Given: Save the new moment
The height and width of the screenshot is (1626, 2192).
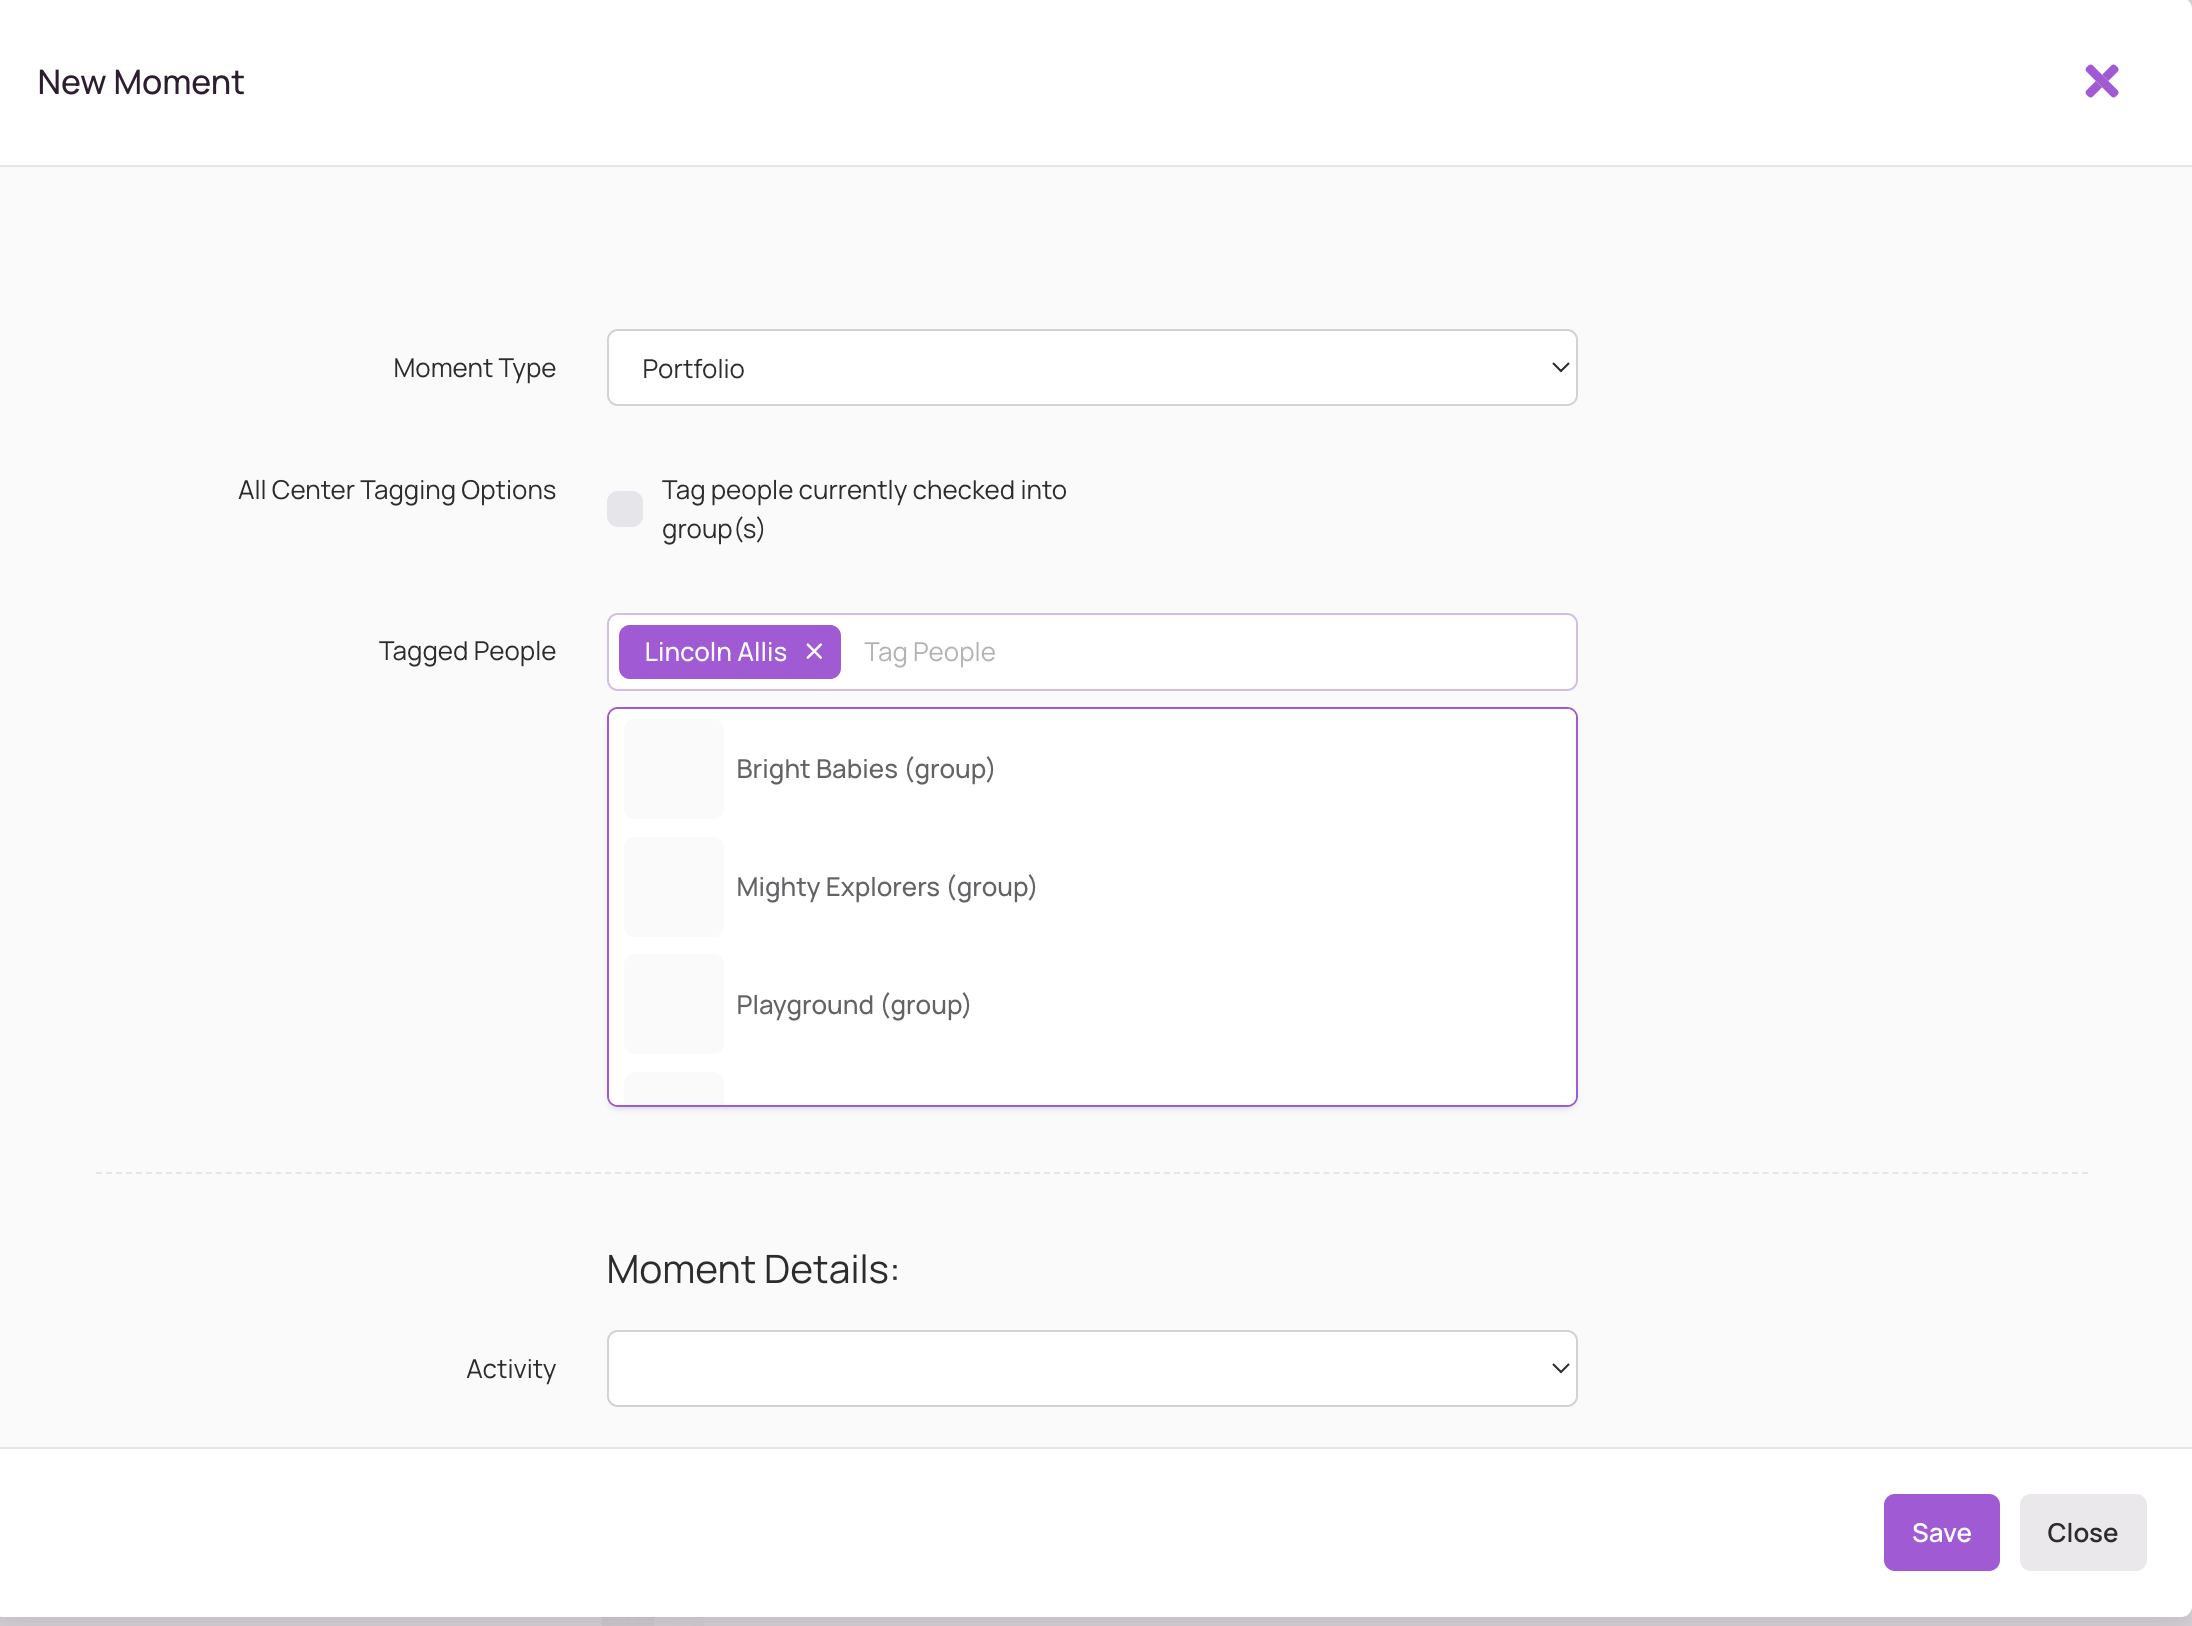Looking at the screenshot, I should [x=1940, y=1532].
